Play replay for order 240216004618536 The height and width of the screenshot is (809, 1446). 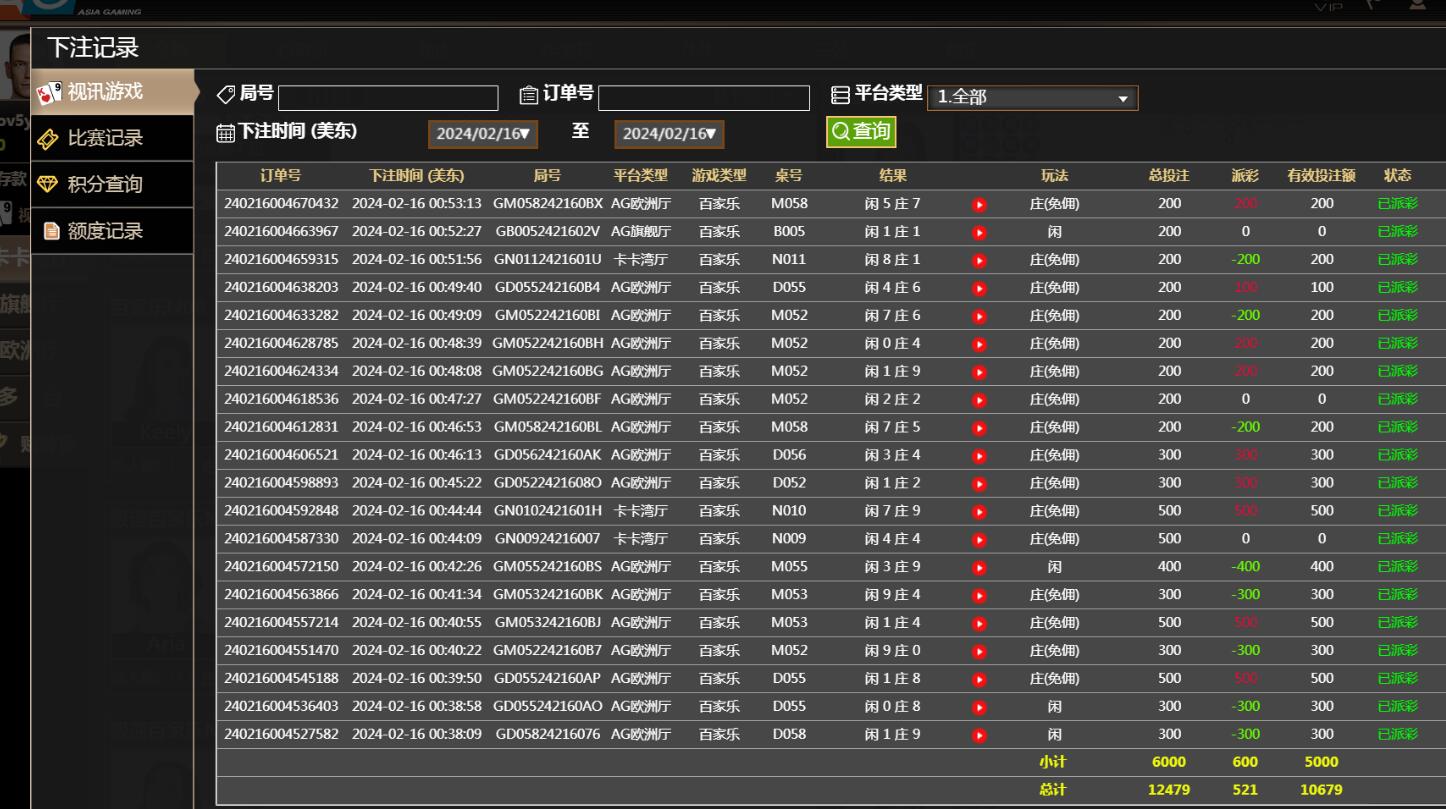coord(979,400)
